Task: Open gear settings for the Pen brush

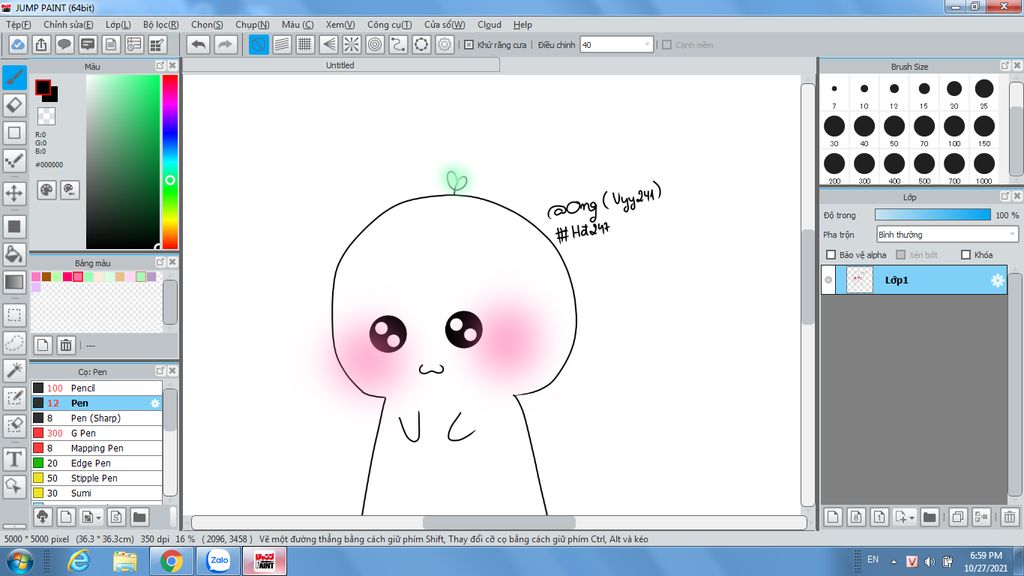Action: pos(155,403)
